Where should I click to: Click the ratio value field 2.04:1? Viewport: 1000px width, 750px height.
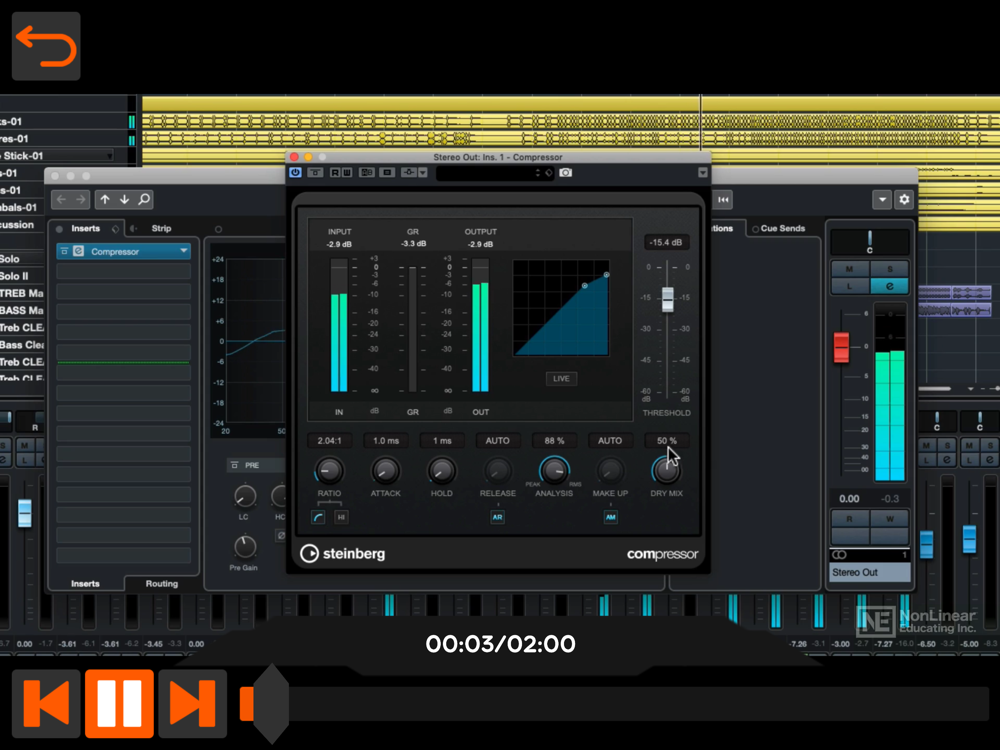[329, 441]
